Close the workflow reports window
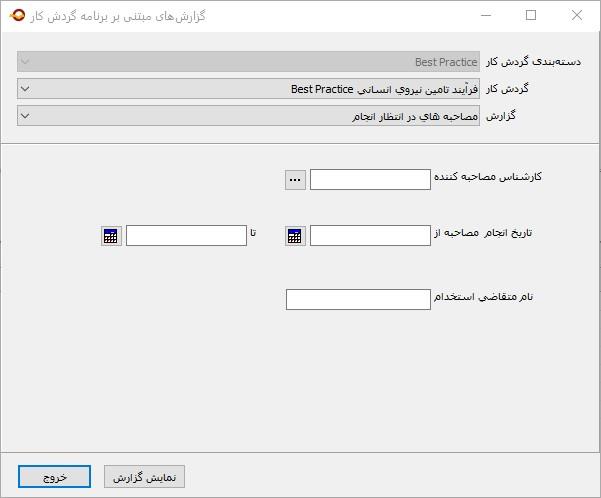Image resolution: width=601 pixels, height=498 pixels. 577,15
